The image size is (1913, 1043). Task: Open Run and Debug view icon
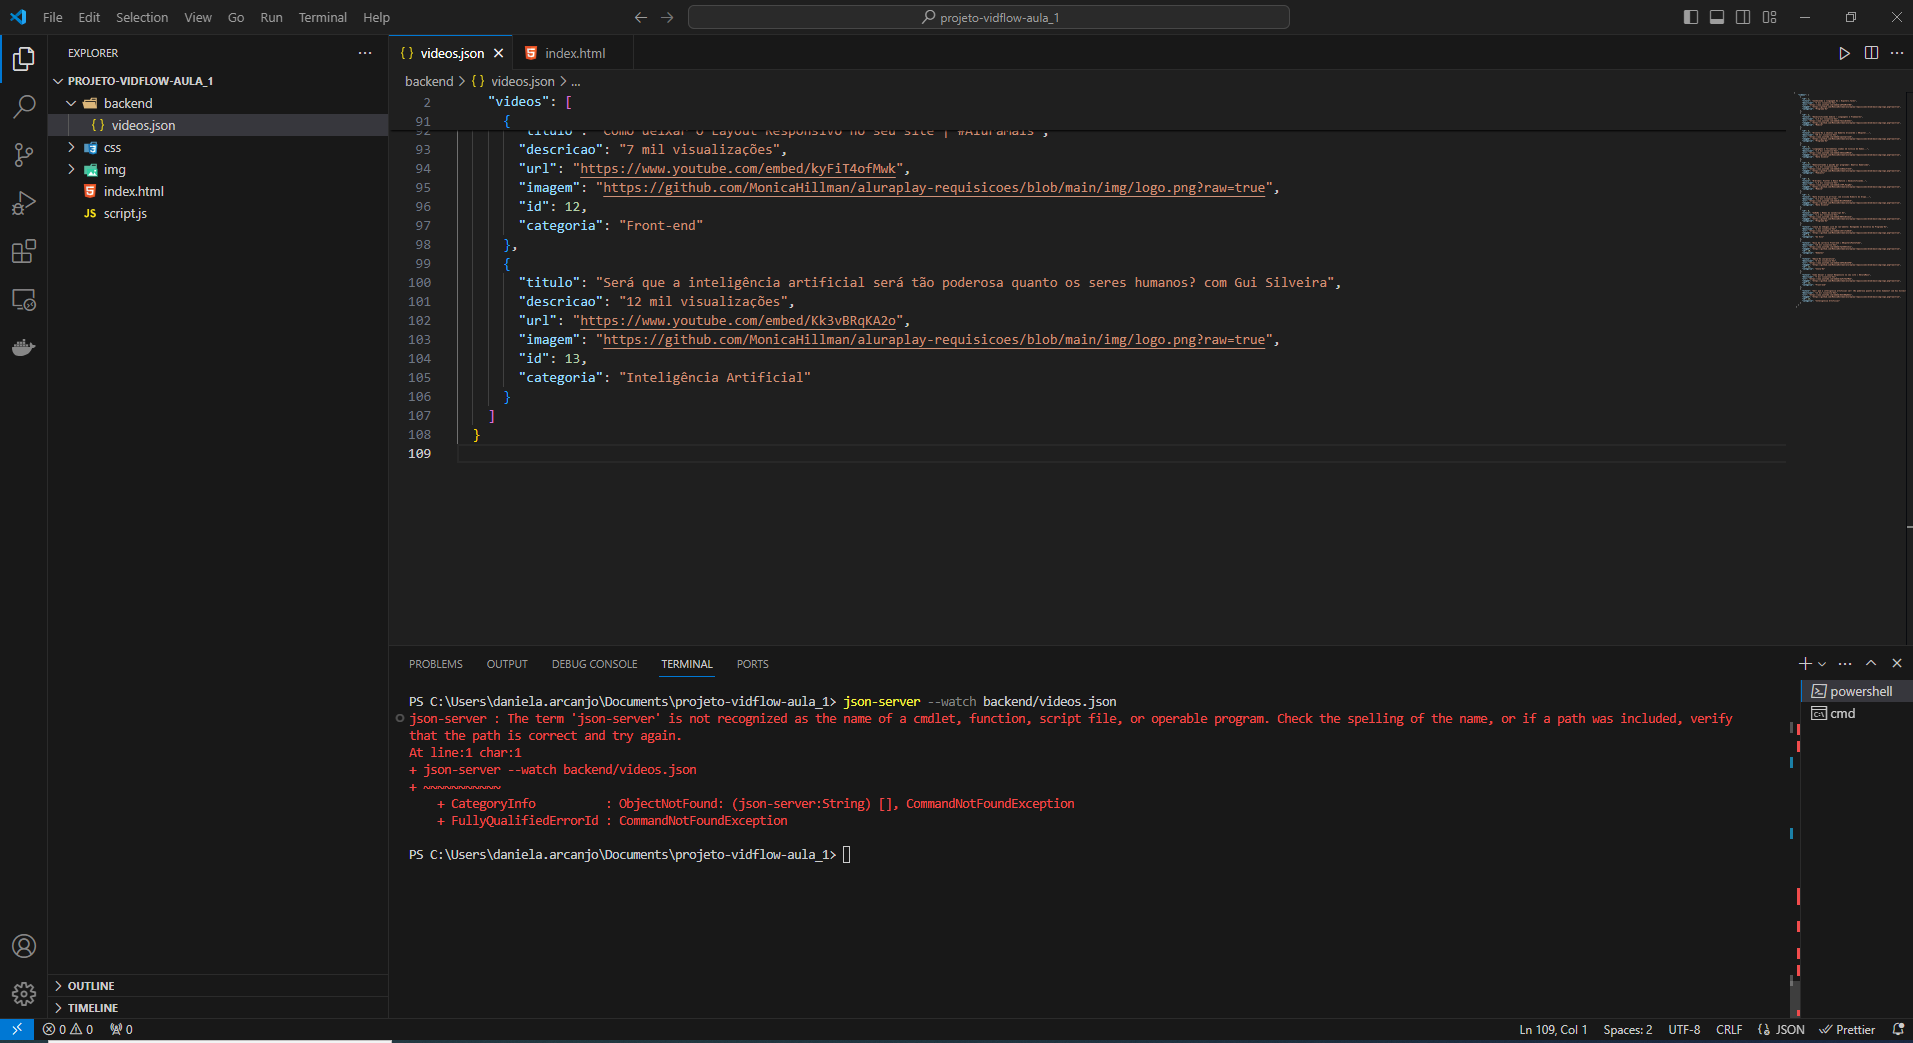pos(24,203)
